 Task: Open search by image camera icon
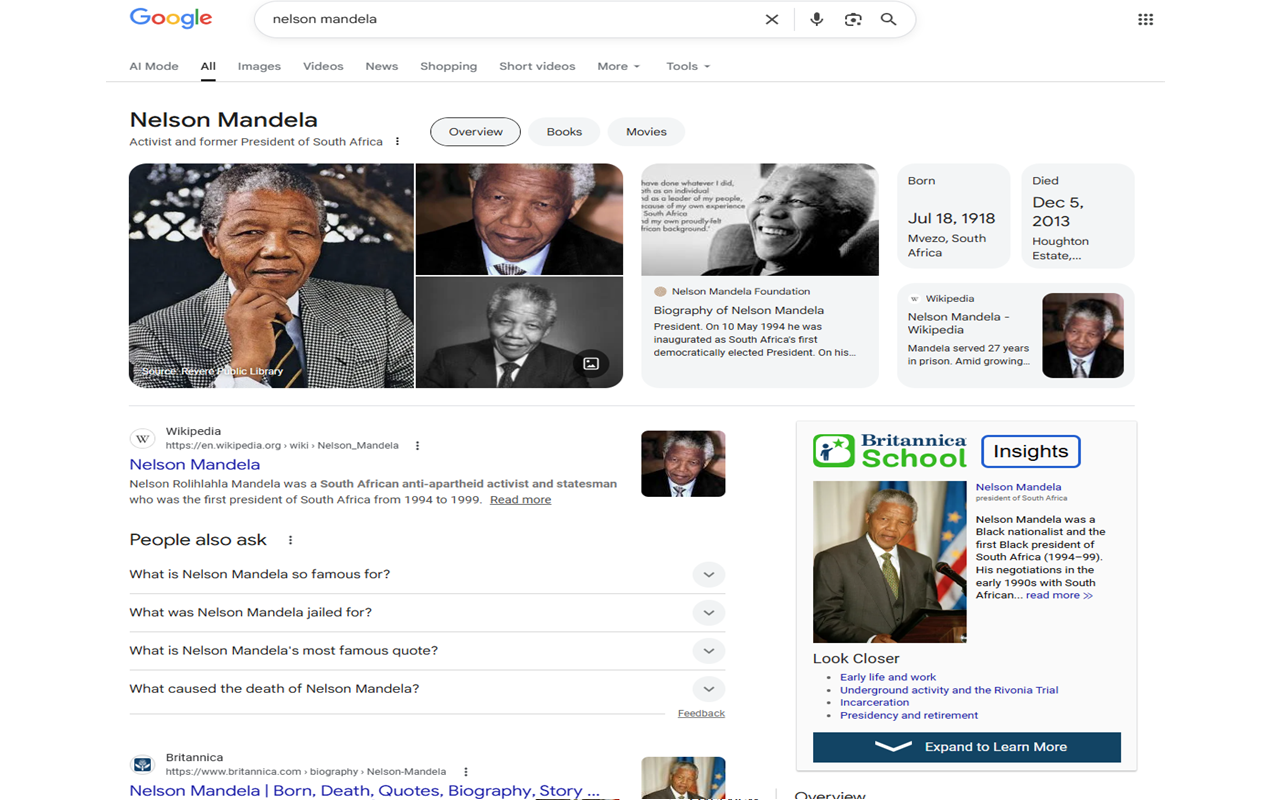[x=853, y=19]
